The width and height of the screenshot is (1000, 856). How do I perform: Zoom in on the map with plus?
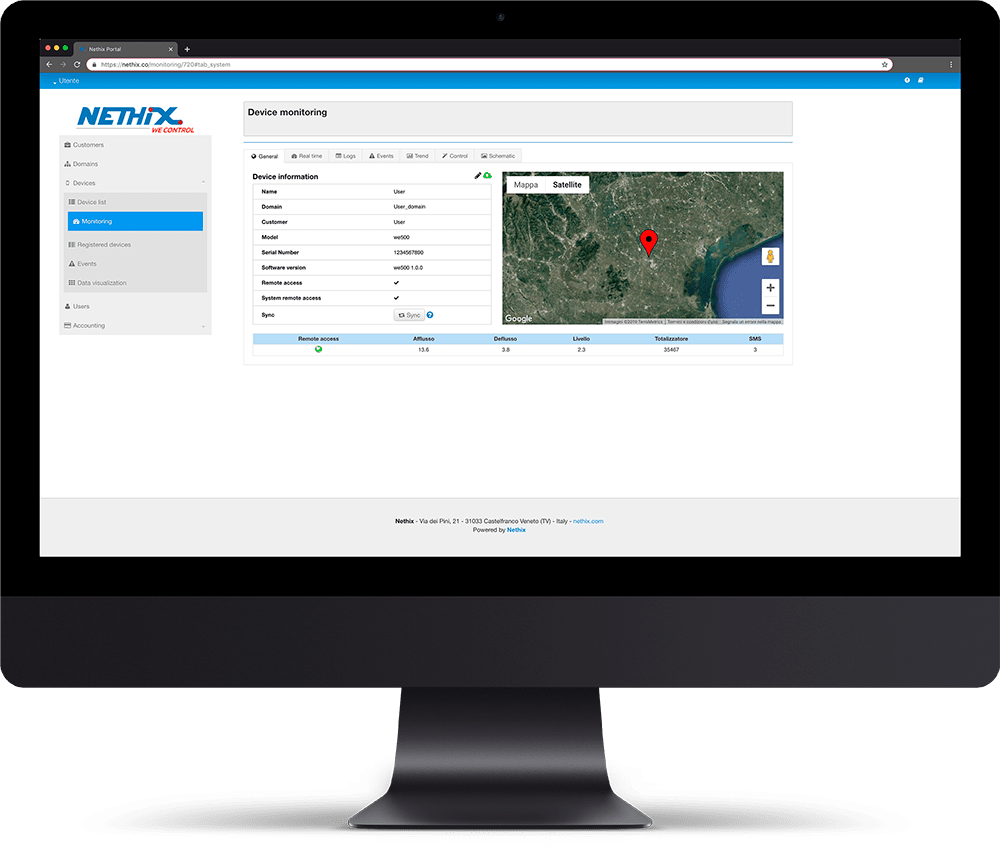770,288
